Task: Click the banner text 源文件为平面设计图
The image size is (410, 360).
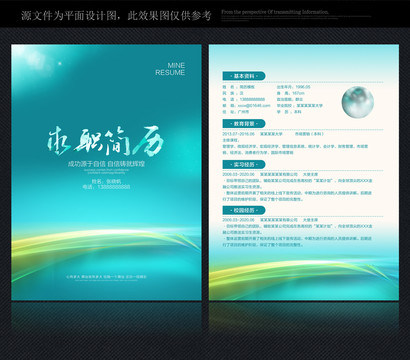Action: 68,16
